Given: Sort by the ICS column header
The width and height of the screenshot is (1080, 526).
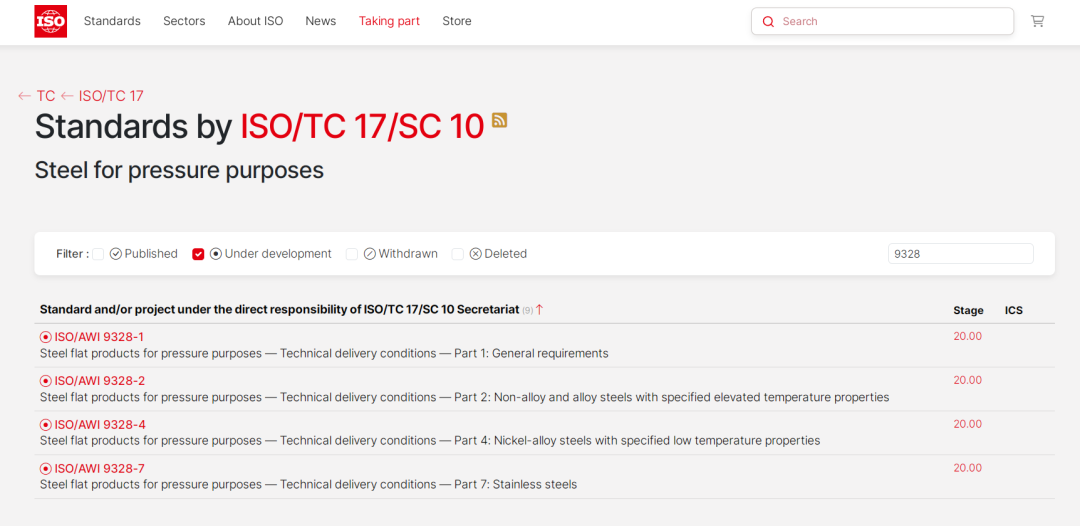Looking at the screenshot, I should [1014, 311].
